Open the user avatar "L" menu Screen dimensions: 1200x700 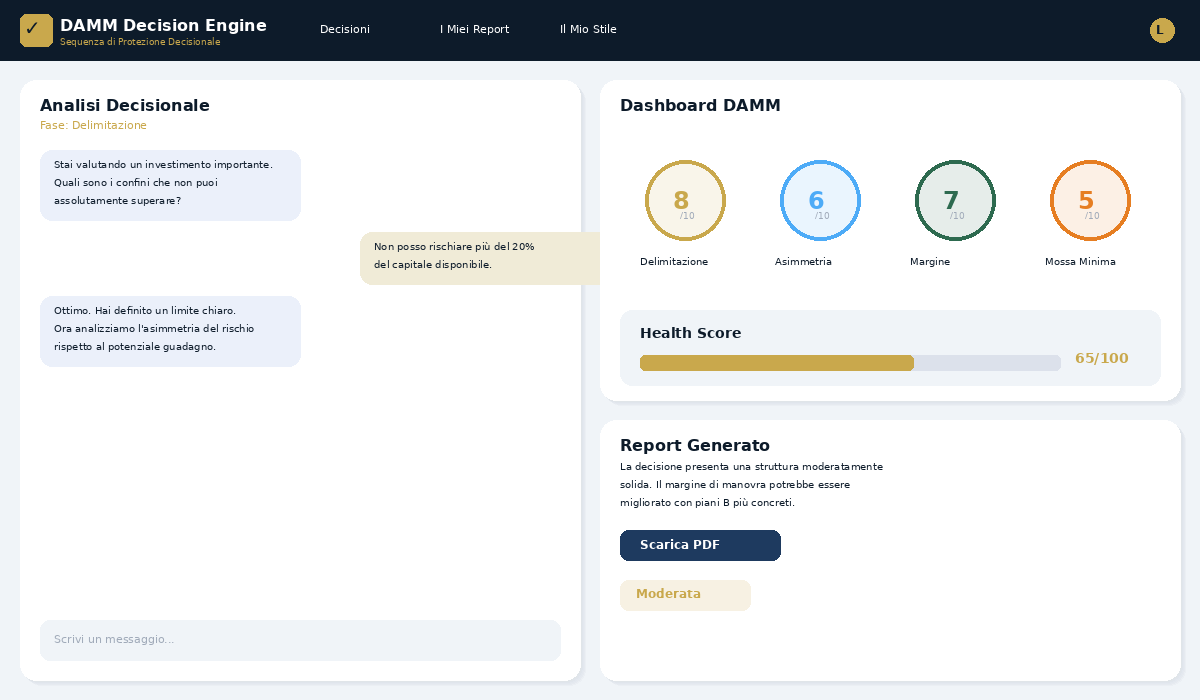click(1162, 30)
